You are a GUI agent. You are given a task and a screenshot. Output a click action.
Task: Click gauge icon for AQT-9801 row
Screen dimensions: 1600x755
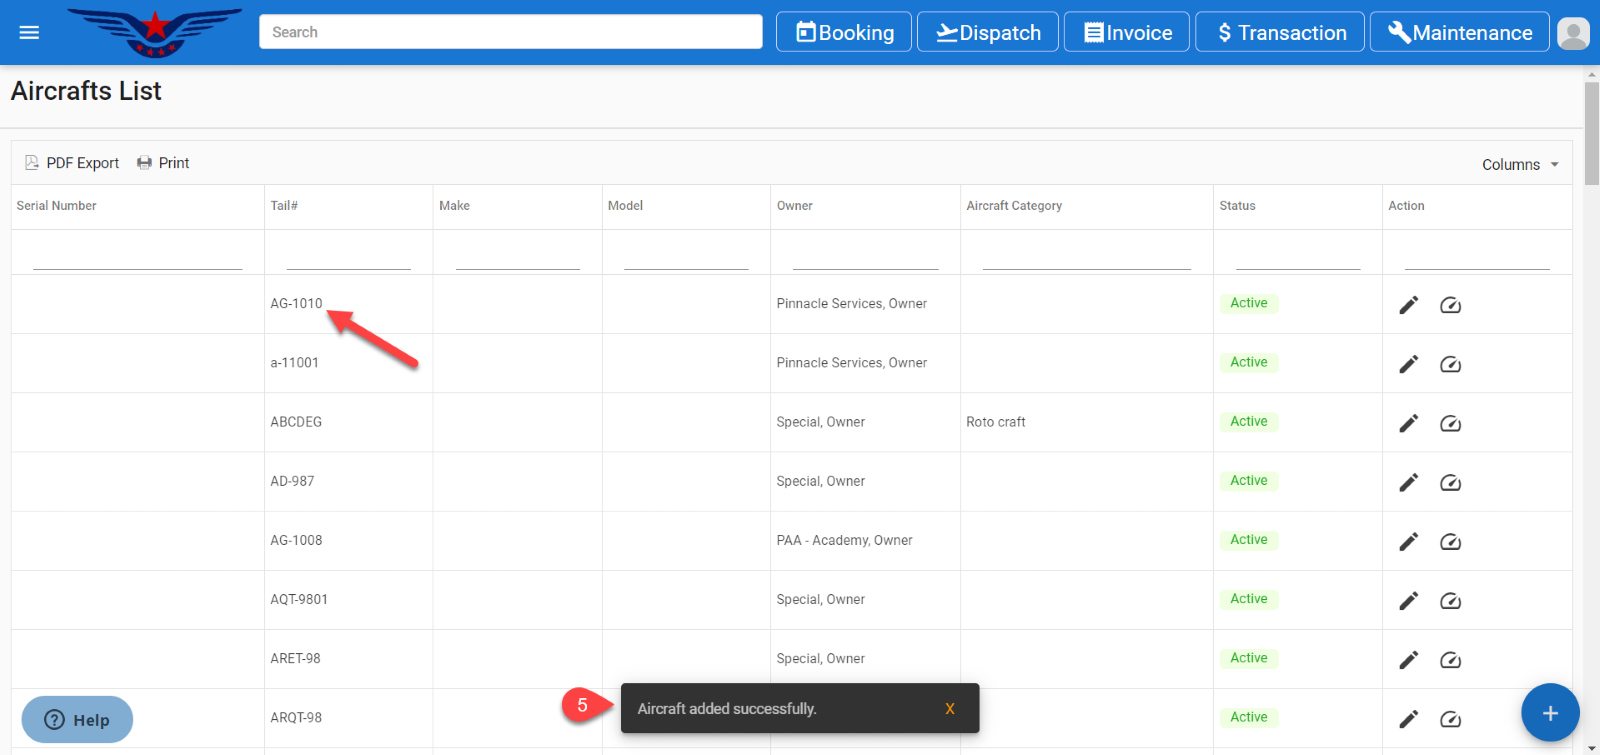point(1450,601)
